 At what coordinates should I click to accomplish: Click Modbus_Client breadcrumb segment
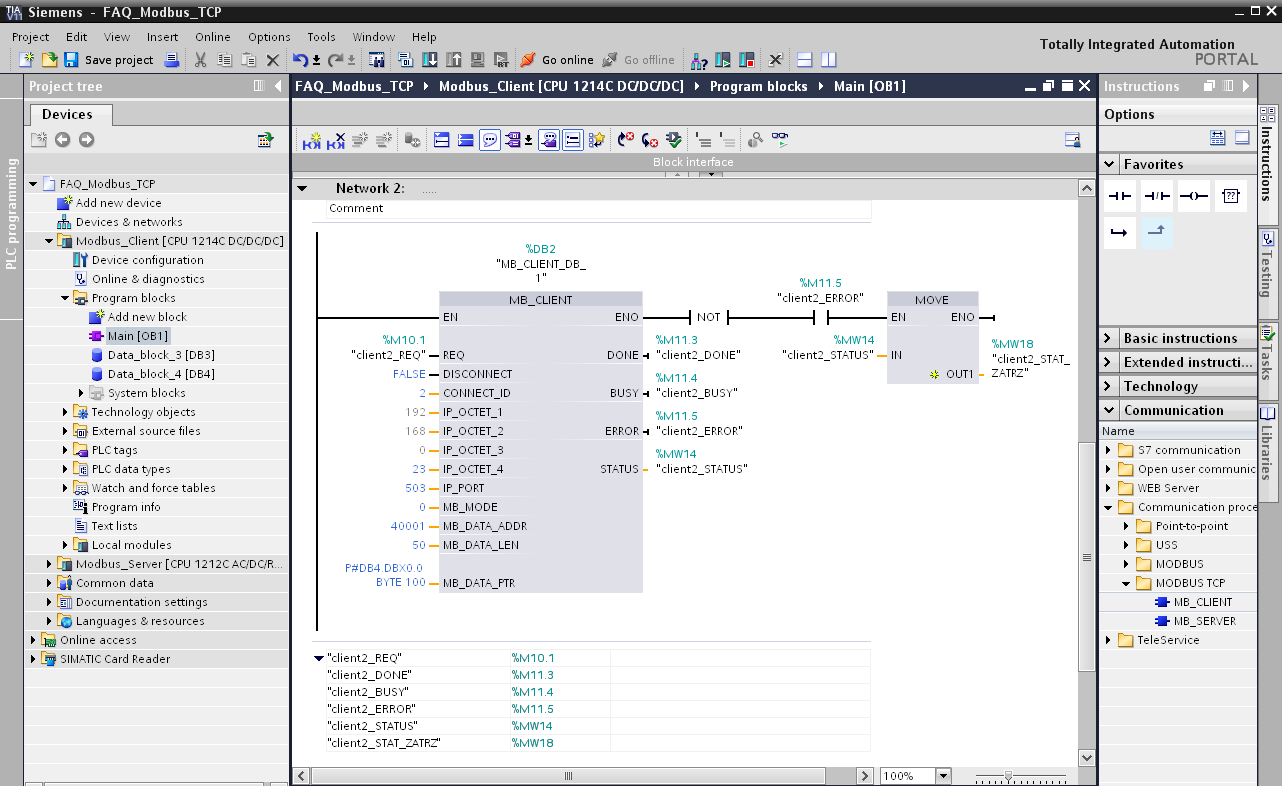(561, 87)
